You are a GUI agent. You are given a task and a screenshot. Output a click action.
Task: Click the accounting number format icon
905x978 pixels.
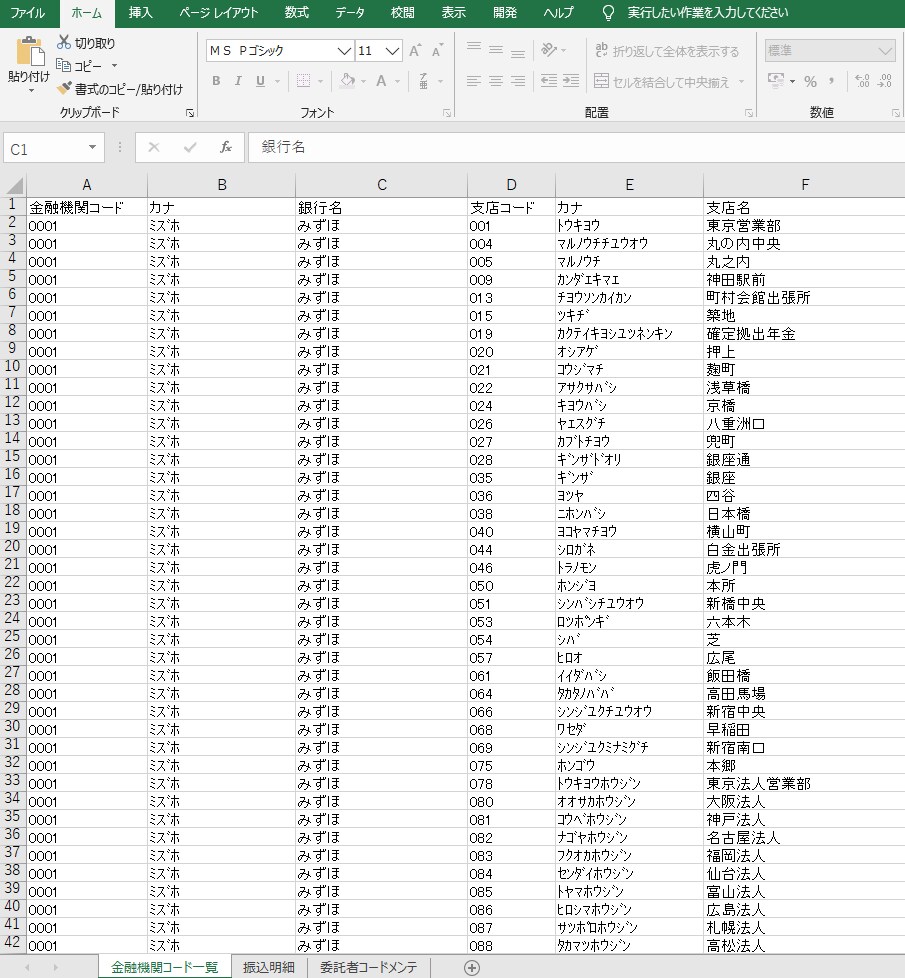776,80
